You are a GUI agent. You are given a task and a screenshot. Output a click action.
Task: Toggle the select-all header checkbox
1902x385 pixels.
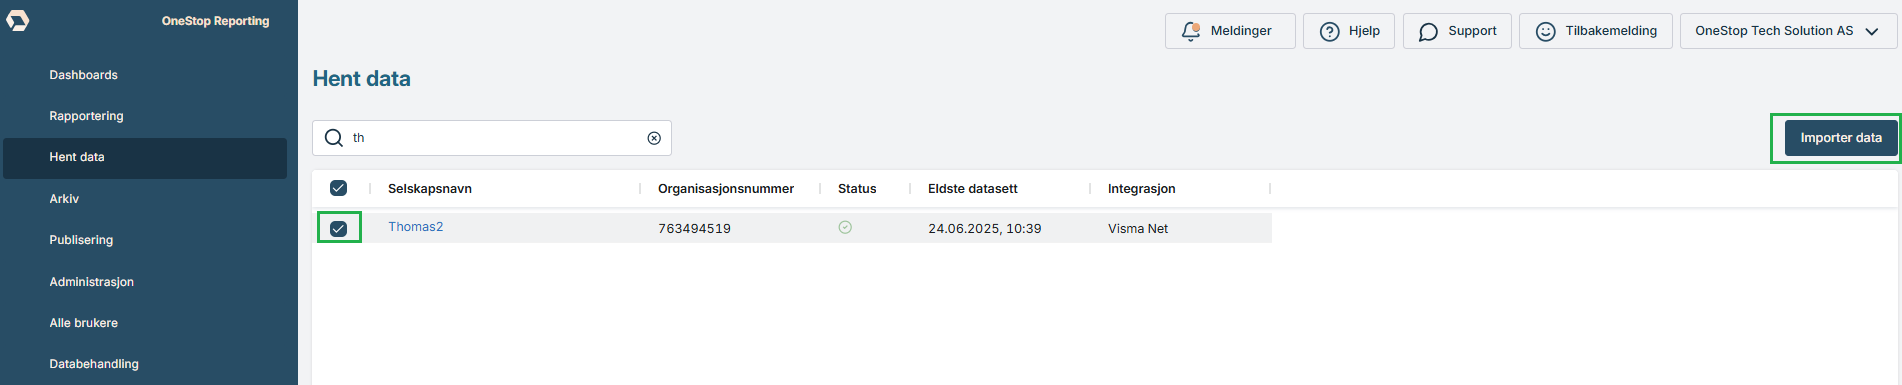pyautogui.click(x=339, y=188)
